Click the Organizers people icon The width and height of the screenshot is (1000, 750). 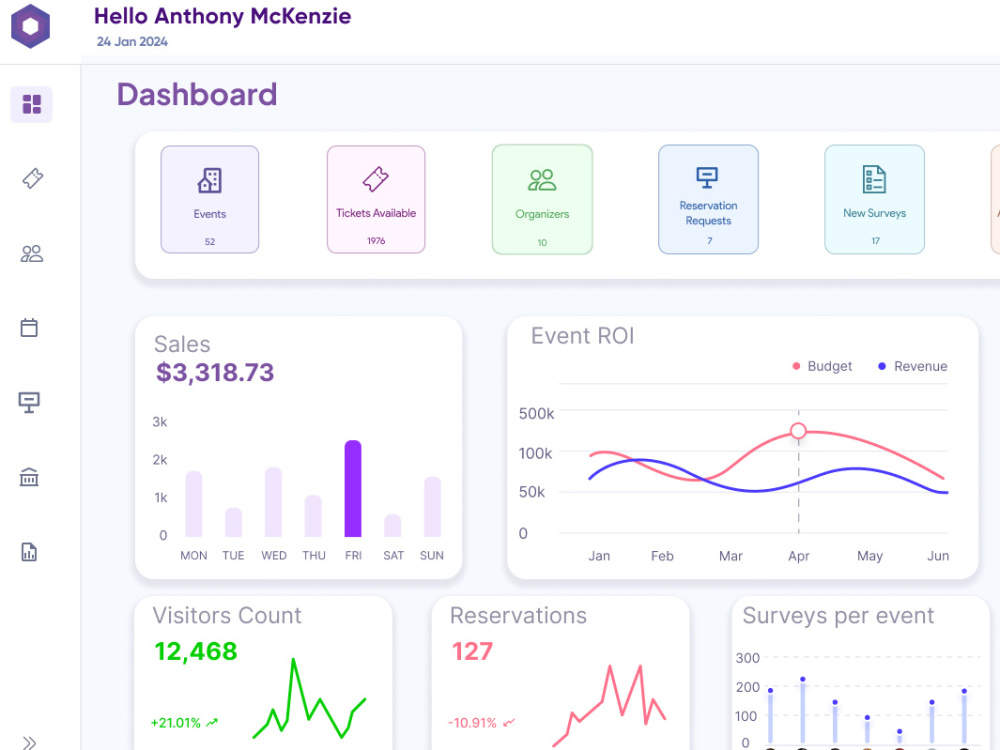click(542, 180)
